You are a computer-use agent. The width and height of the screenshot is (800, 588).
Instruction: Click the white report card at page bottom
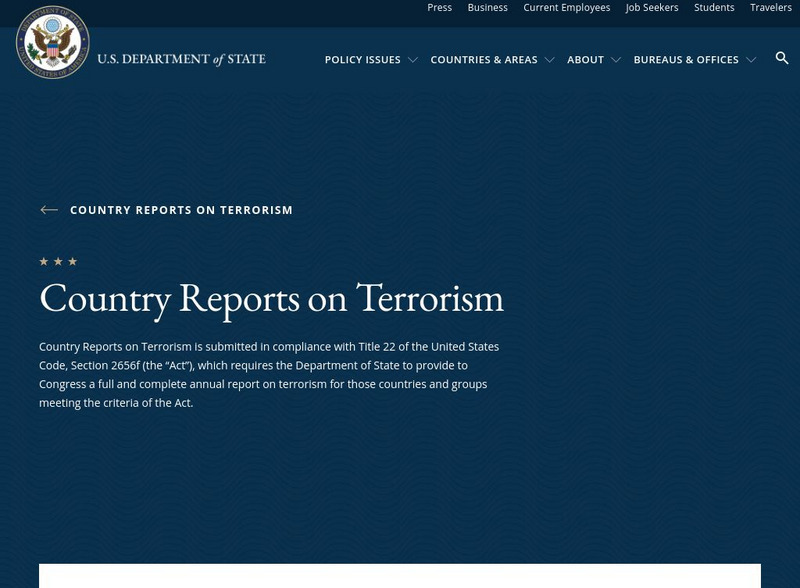point(400,578)
